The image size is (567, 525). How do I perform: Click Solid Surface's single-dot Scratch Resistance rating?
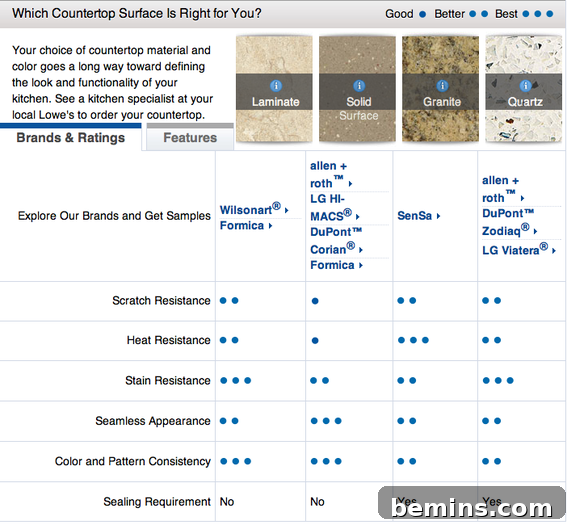315,301
